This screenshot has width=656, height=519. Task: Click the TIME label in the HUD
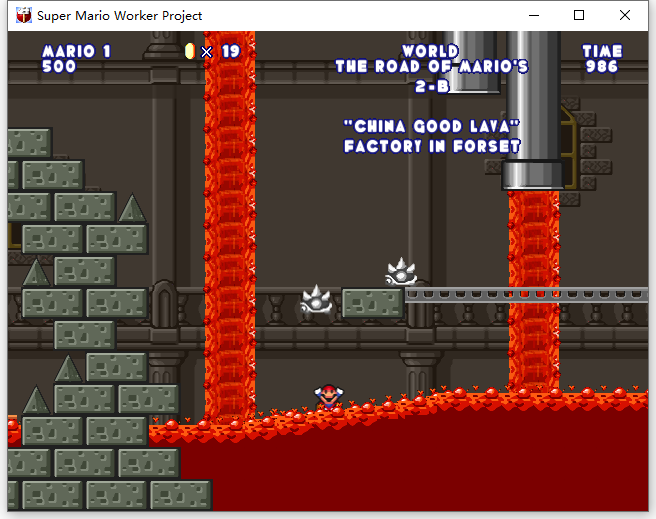click(x=602, y=51)
